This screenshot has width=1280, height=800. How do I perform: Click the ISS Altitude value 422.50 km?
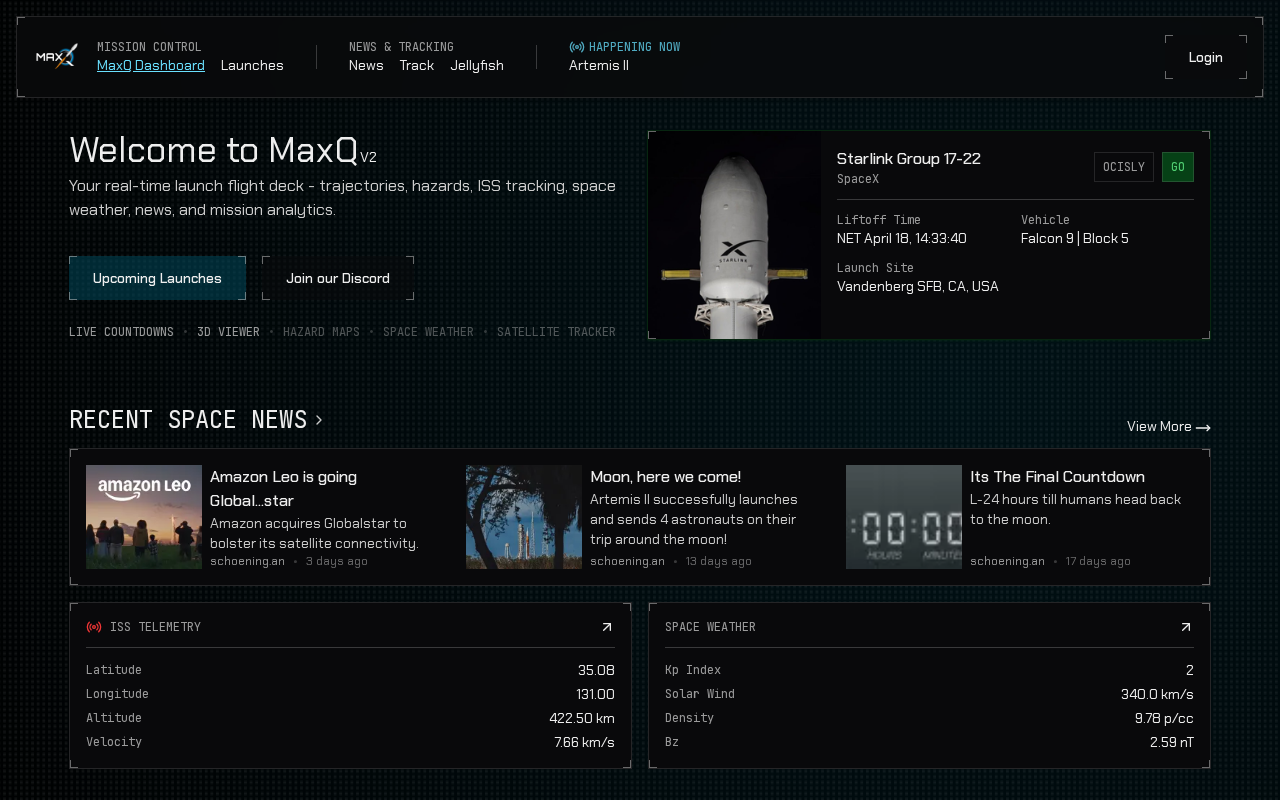[582, 718]
